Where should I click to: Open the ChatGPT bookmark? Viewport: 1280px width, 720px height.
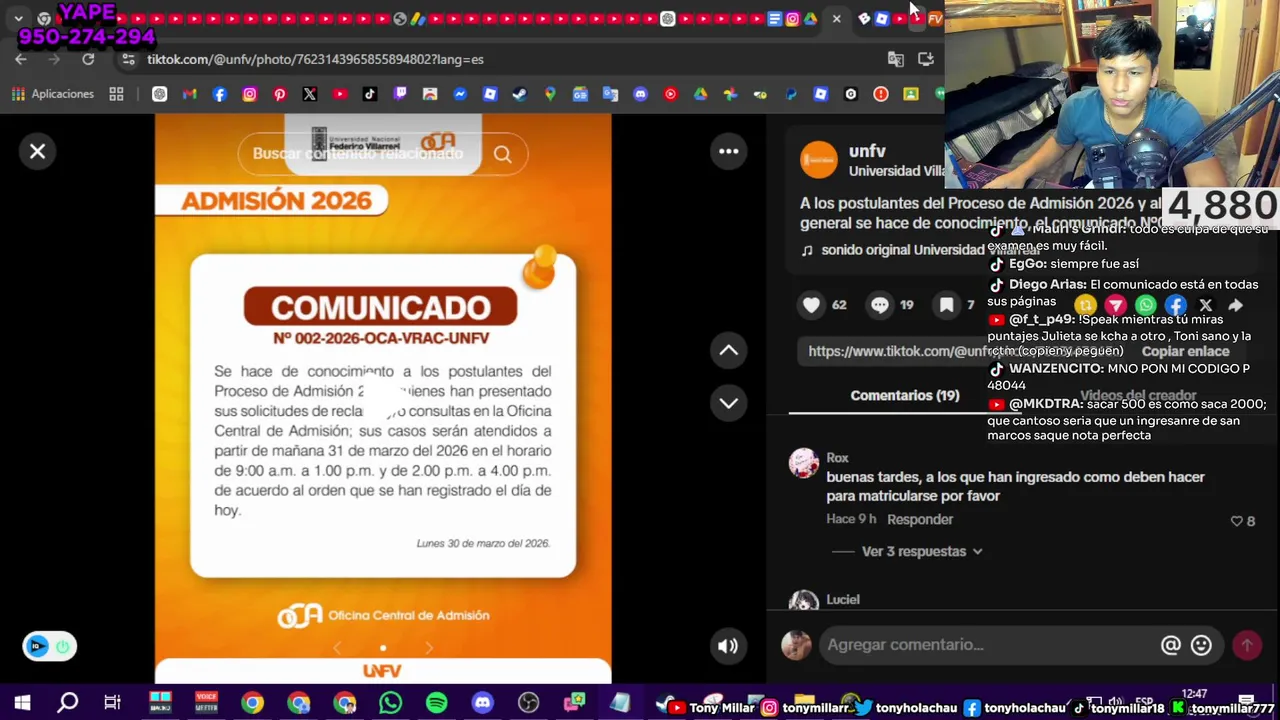click(160, 94)
